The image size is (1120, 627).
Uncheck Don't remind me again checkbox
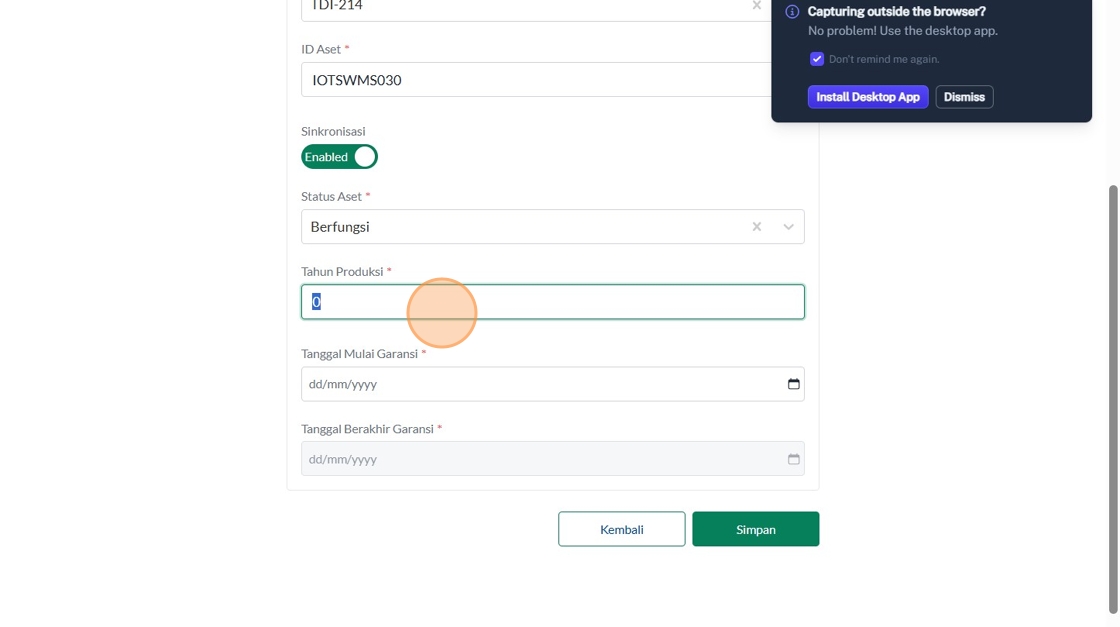click(x=817, y=59)
